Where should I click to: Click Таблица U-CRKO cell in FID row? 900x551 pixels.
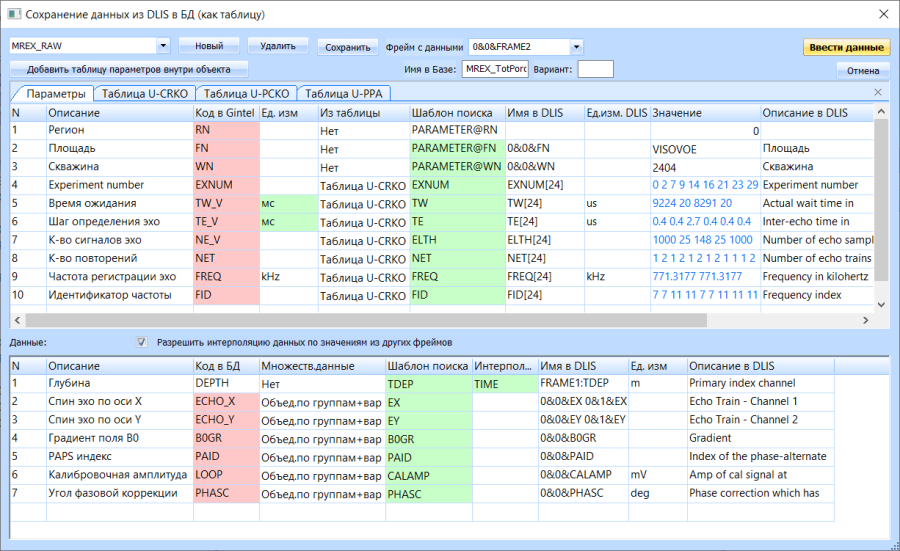363,296
